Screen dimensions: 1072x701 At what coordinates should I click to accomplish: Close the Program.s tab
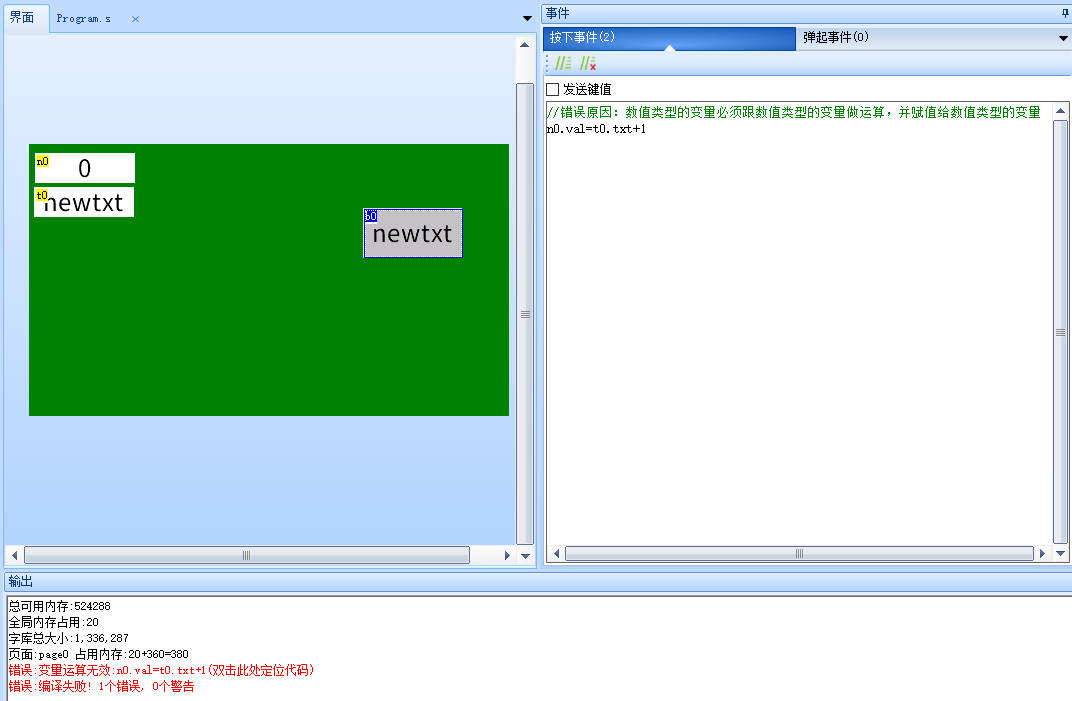point(136,19)
